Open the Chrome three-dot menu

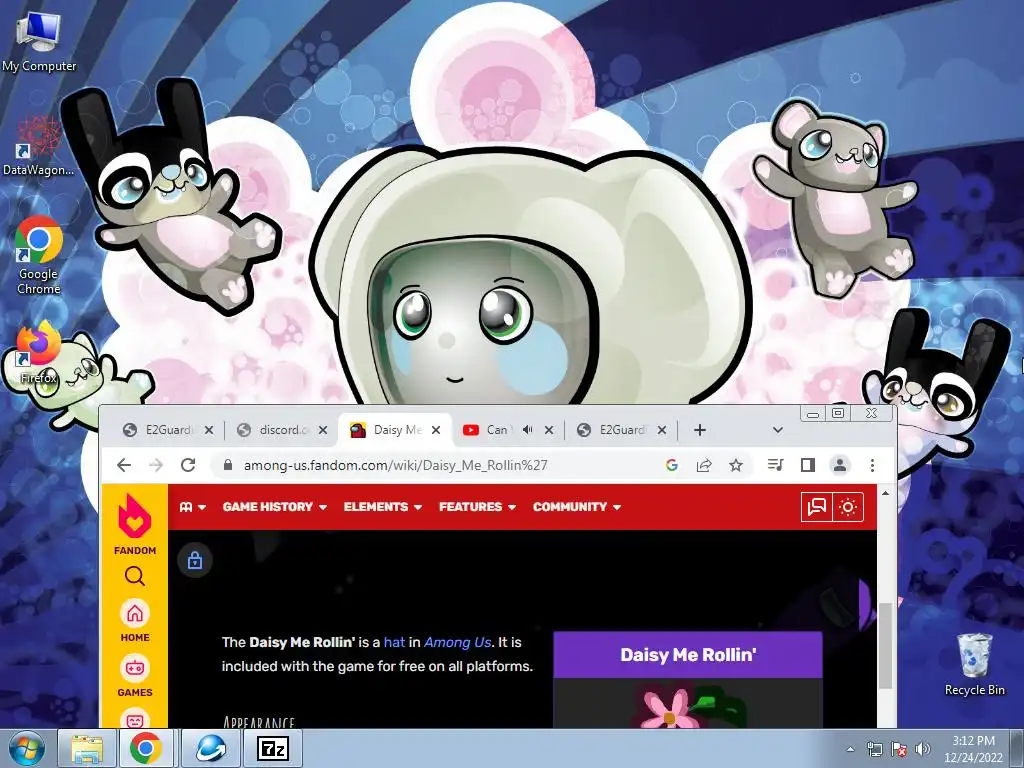click(x=872, y=465)
